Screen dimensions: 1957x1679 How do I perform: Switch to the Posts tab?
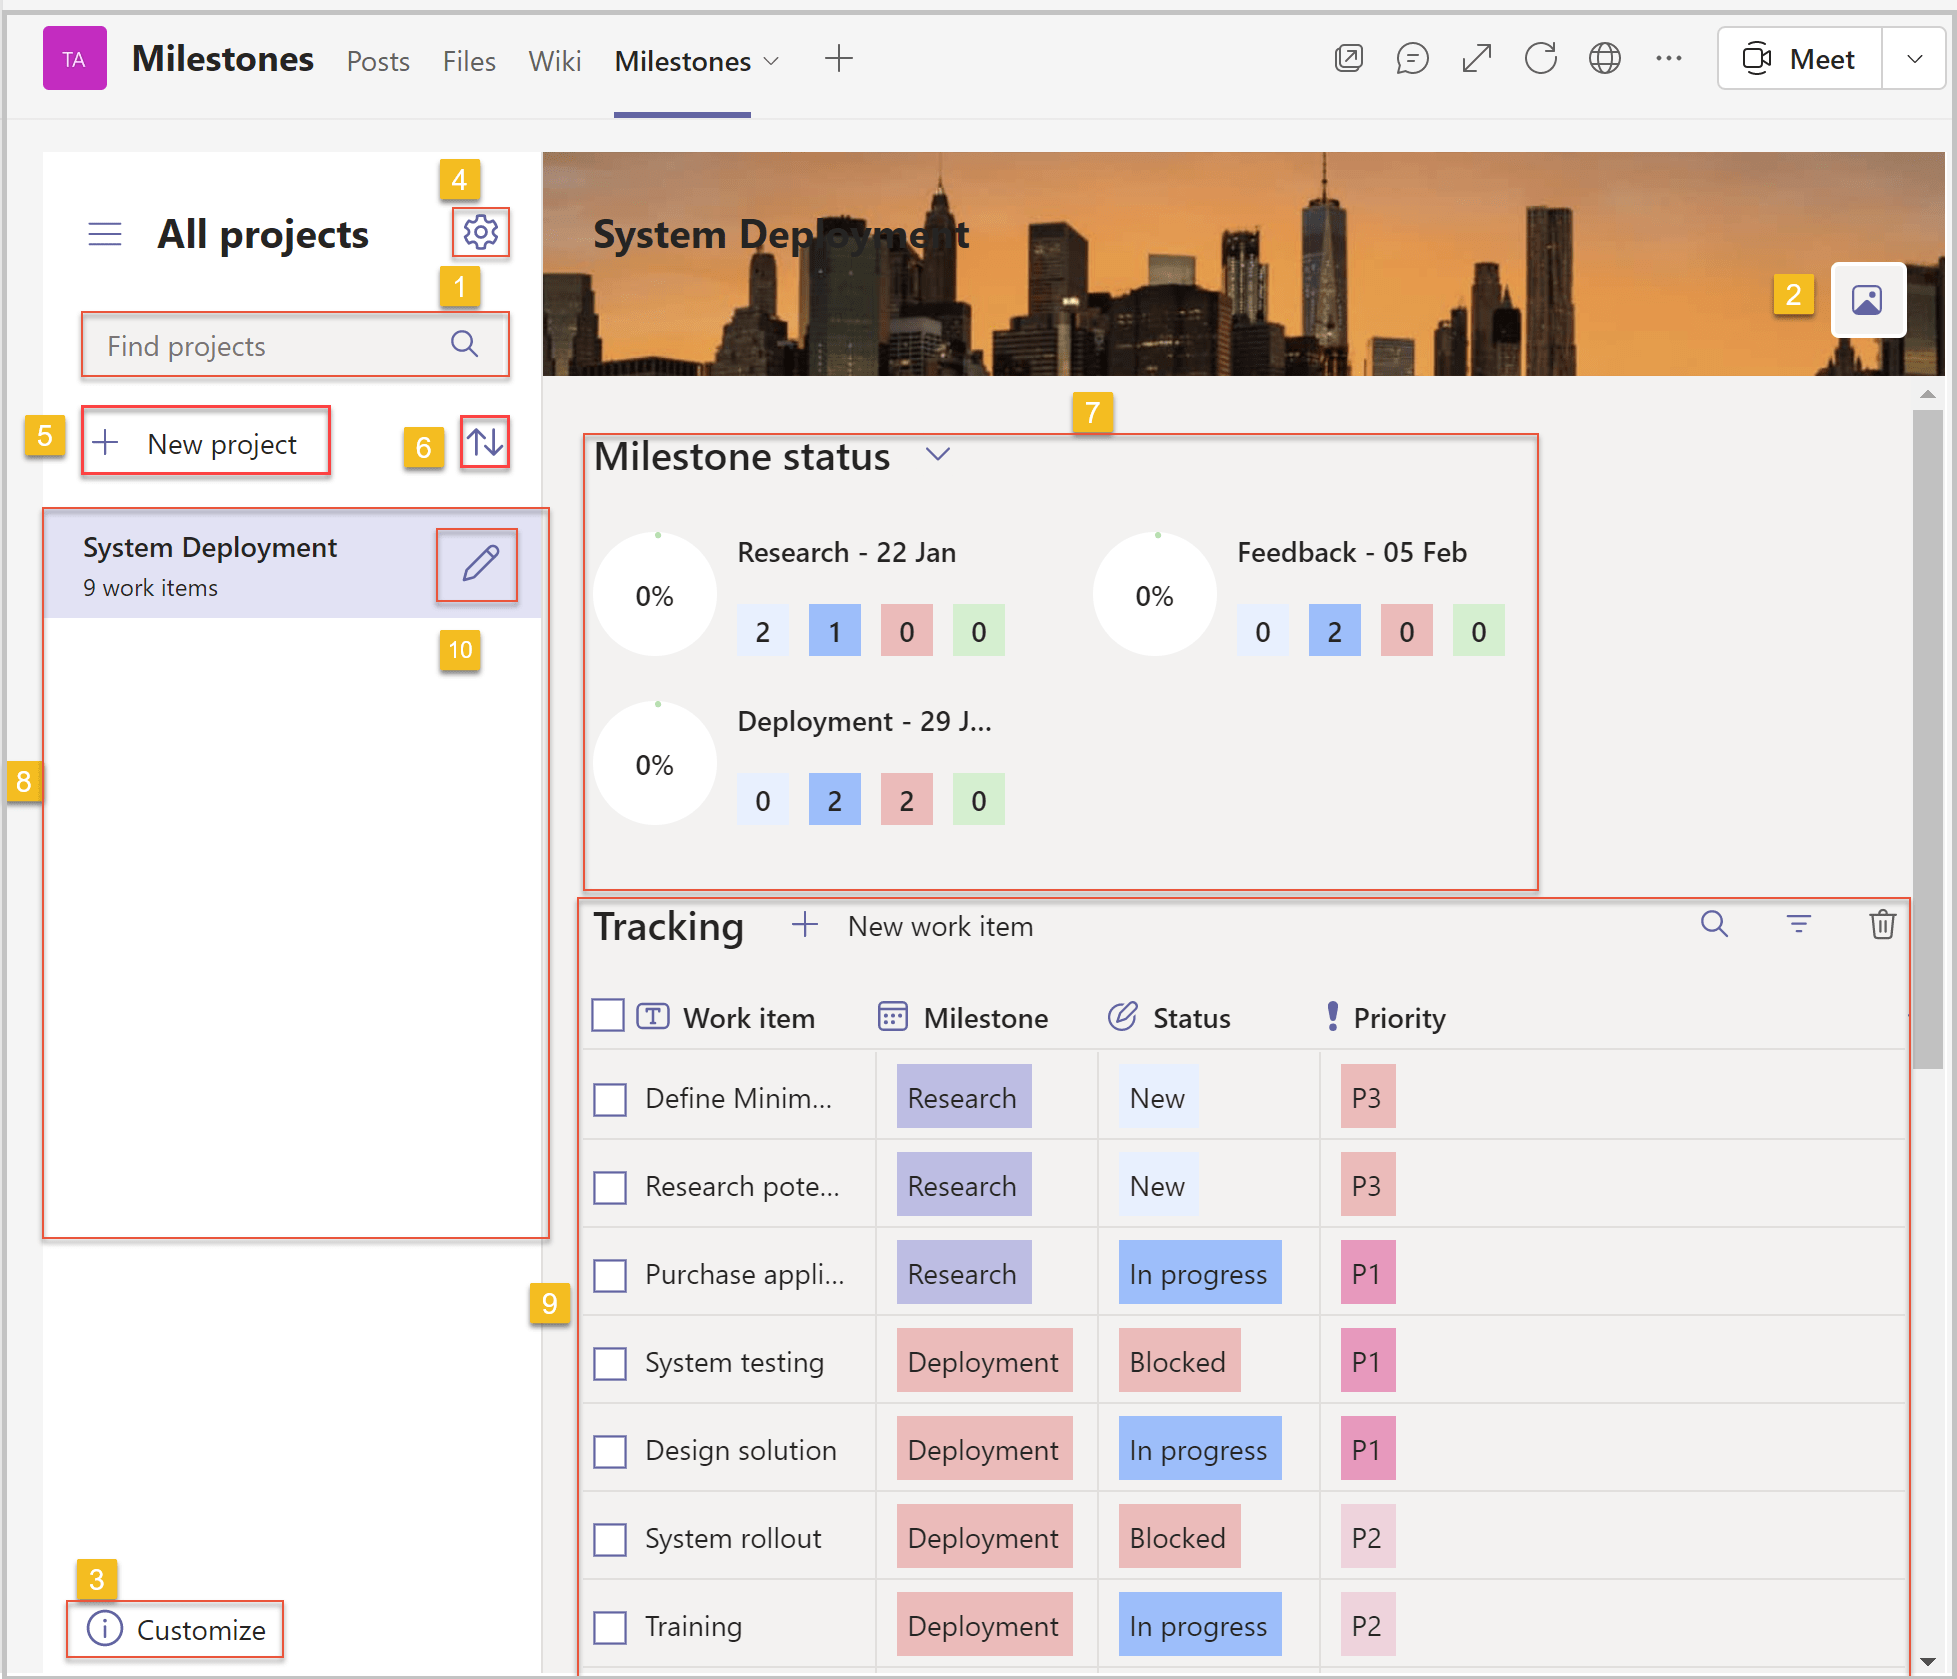tap(377, 61)
